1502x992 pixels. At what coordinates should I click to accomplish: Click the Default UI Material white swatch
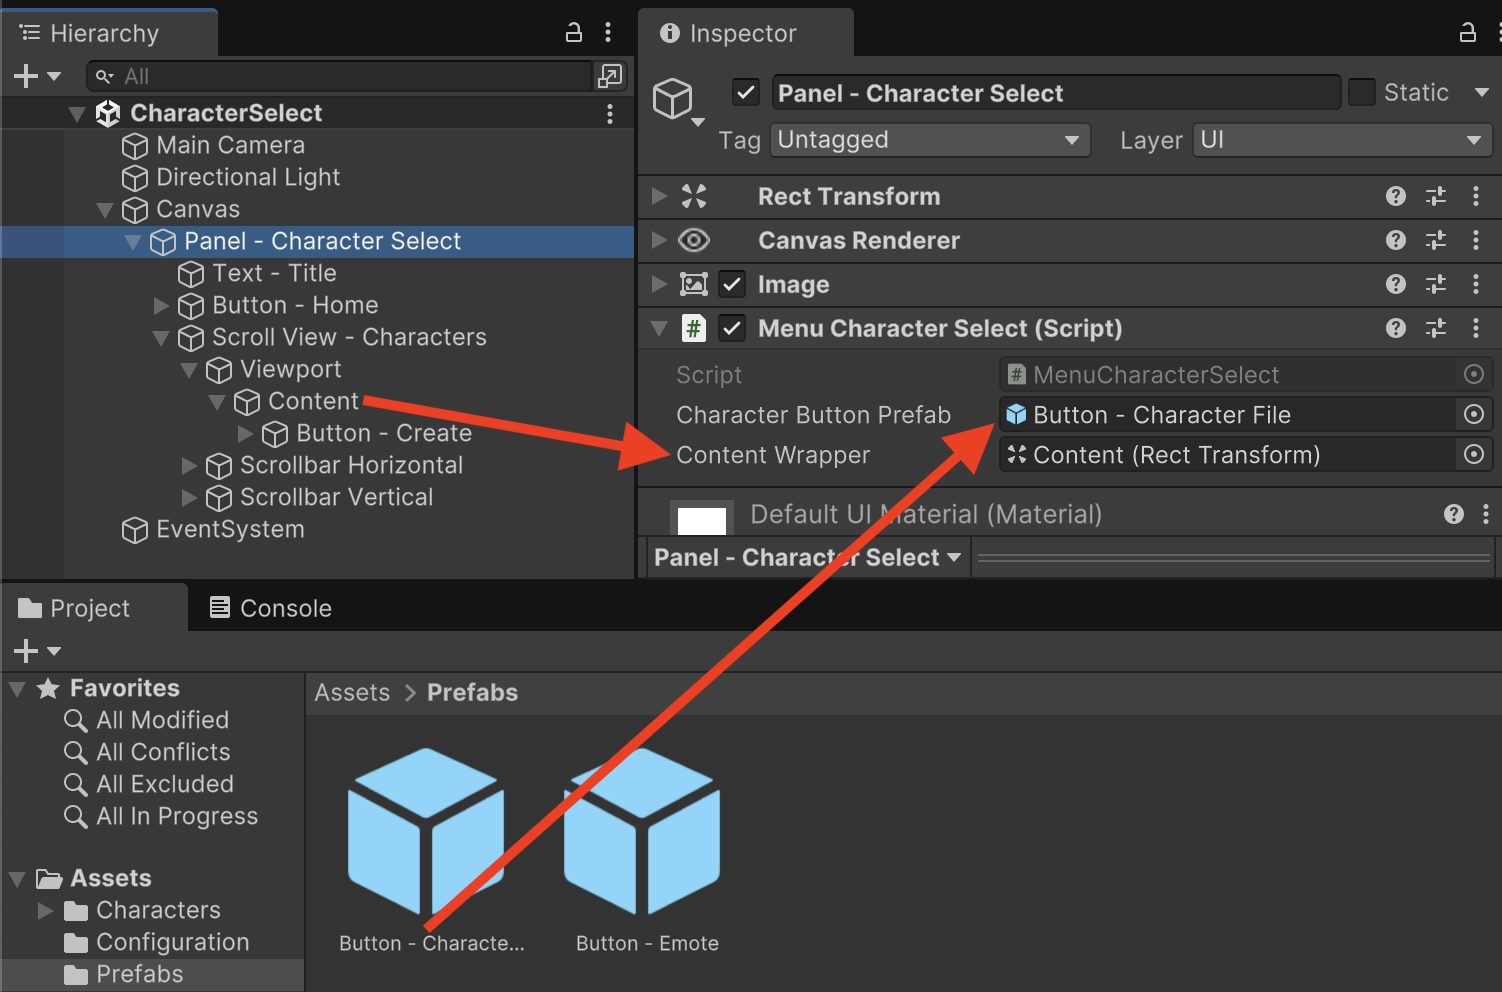coord(702,519)
